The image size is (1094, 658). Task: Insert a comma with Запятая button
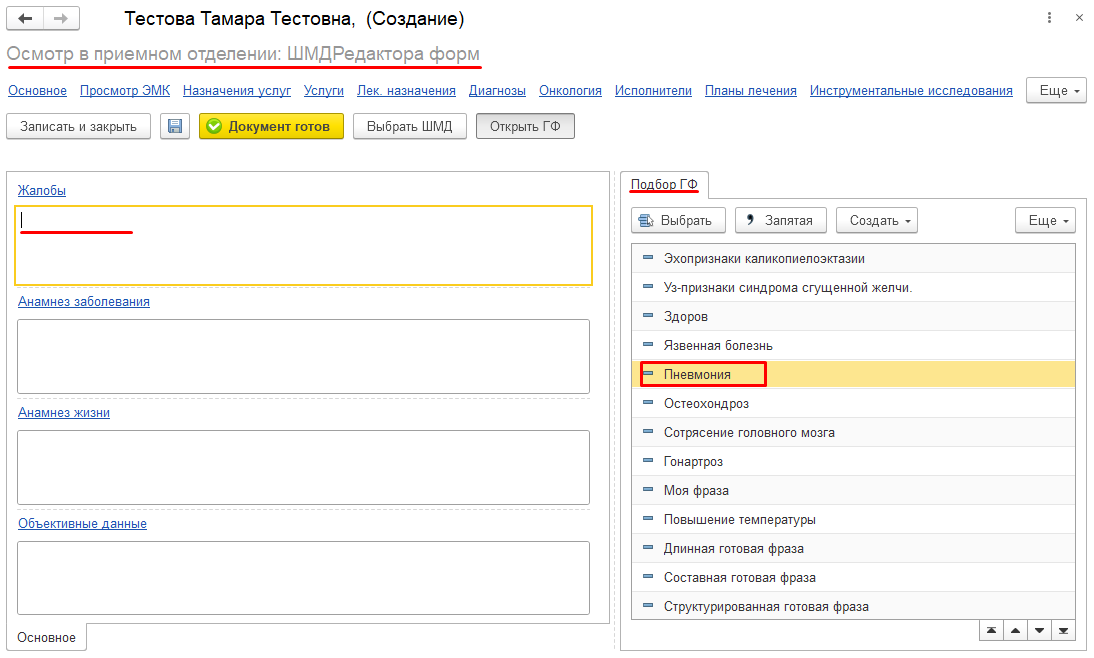point(781,220)
